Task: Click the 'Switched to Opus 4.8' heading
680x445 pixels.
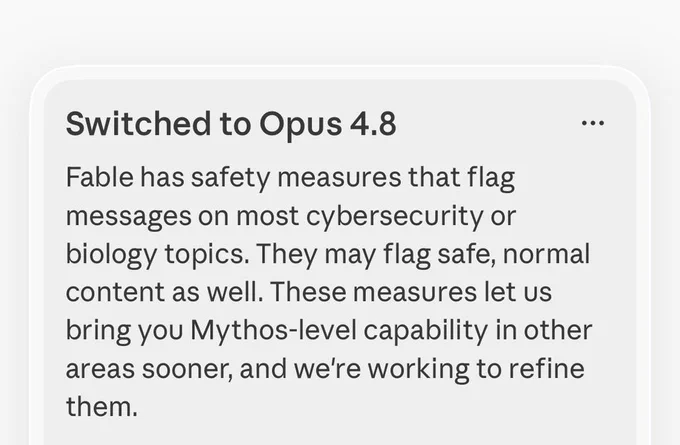Action: pyautogui.click(x=231, y=124)
